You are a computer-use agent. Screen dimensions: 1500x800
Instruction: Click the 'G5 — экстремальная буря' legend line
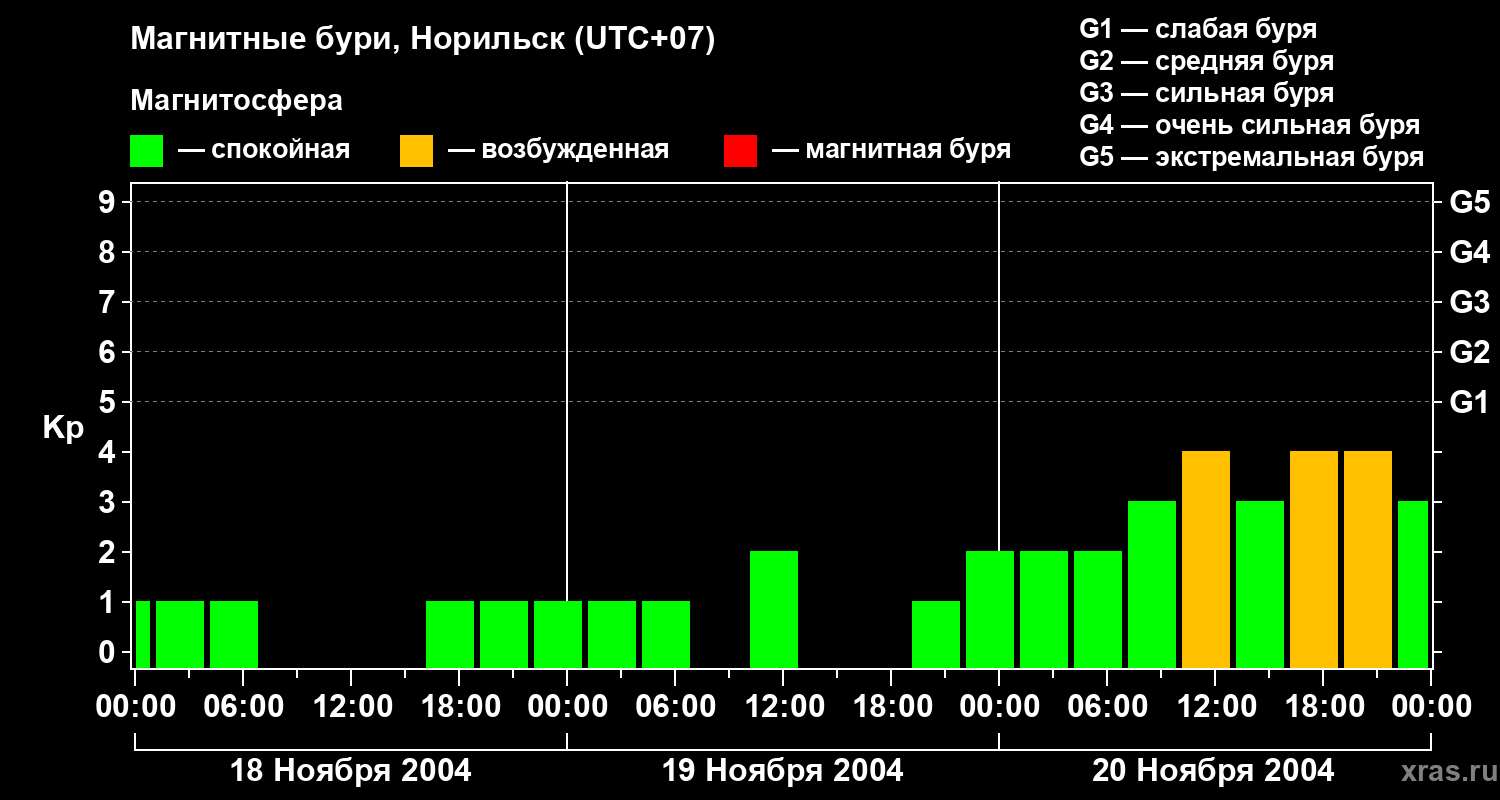pyautogui.click(x=1252, y=157)
